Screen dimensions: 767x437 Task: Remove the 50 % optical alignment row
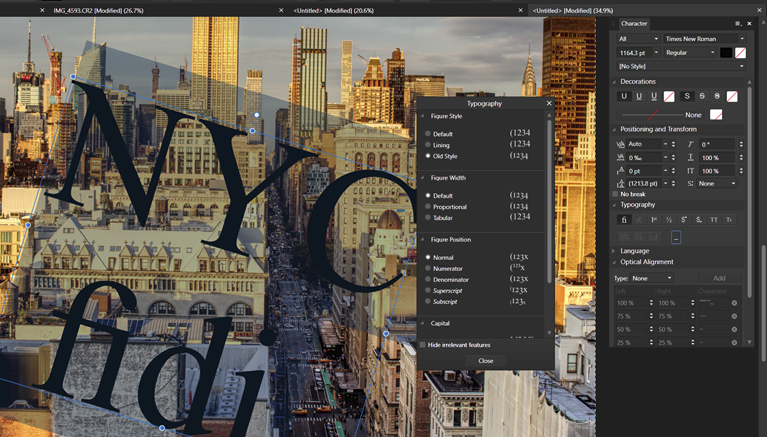point(734,330)
